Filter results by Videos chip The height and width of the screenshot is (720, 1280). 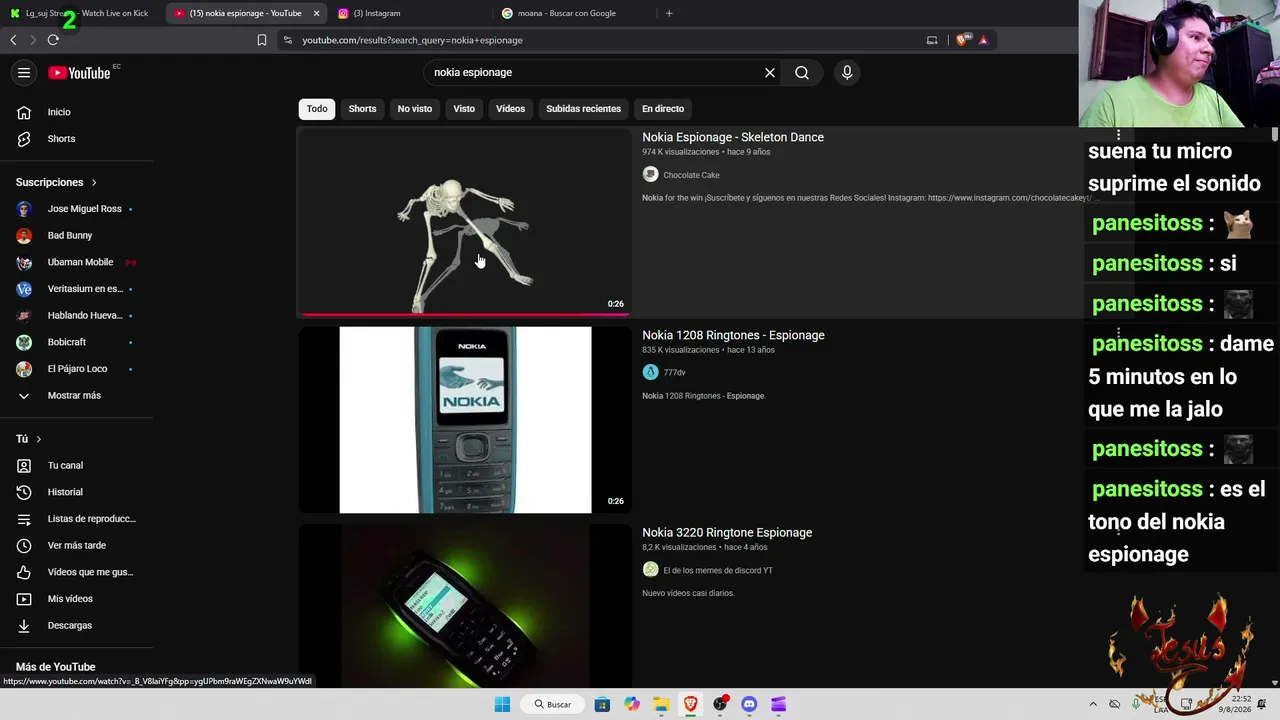(x=510, y=109)
